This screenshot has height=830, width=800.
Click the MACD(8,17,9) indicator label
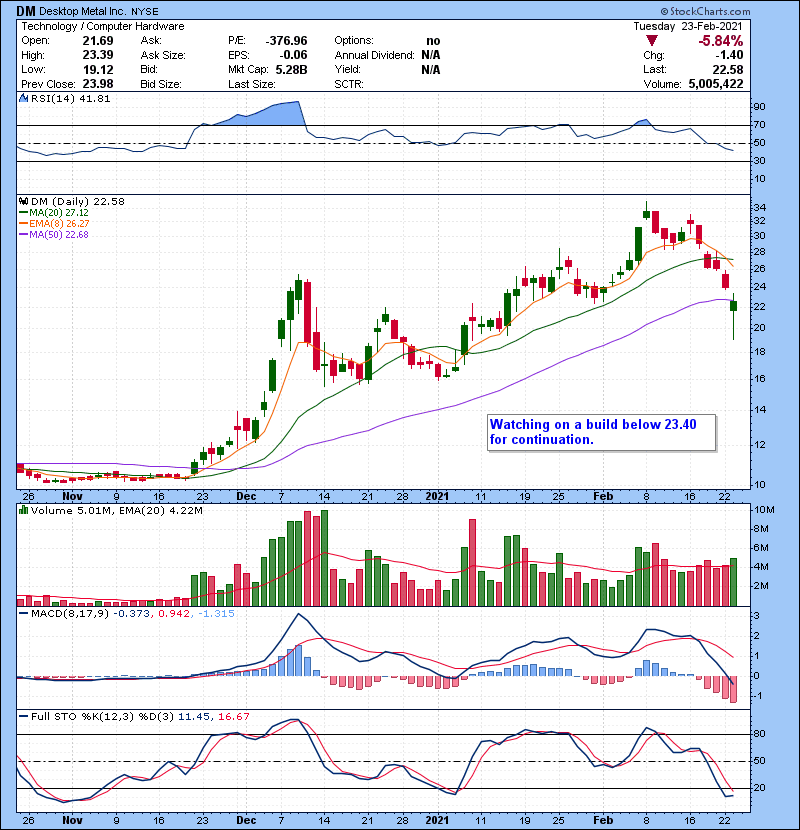coord(70,614)
